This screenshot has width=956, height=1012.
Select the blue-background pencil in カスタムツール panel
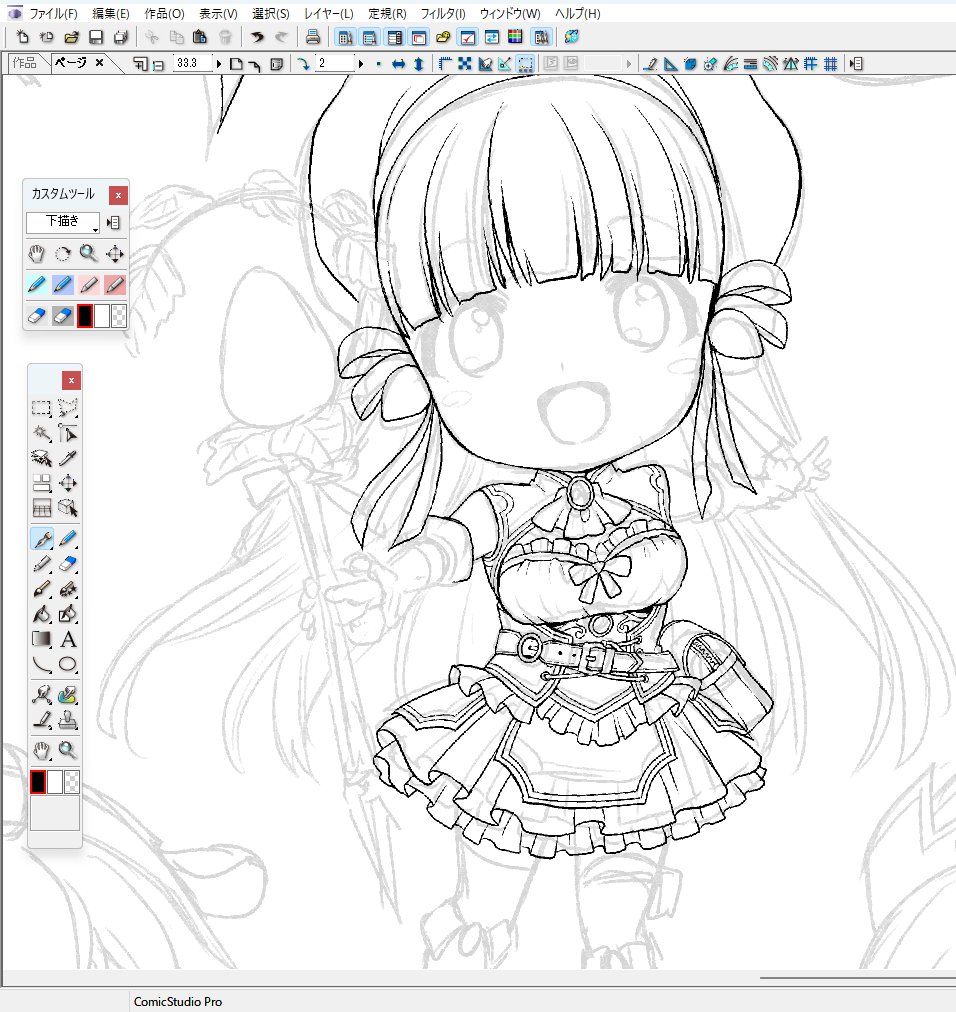(x=63, y=285)
